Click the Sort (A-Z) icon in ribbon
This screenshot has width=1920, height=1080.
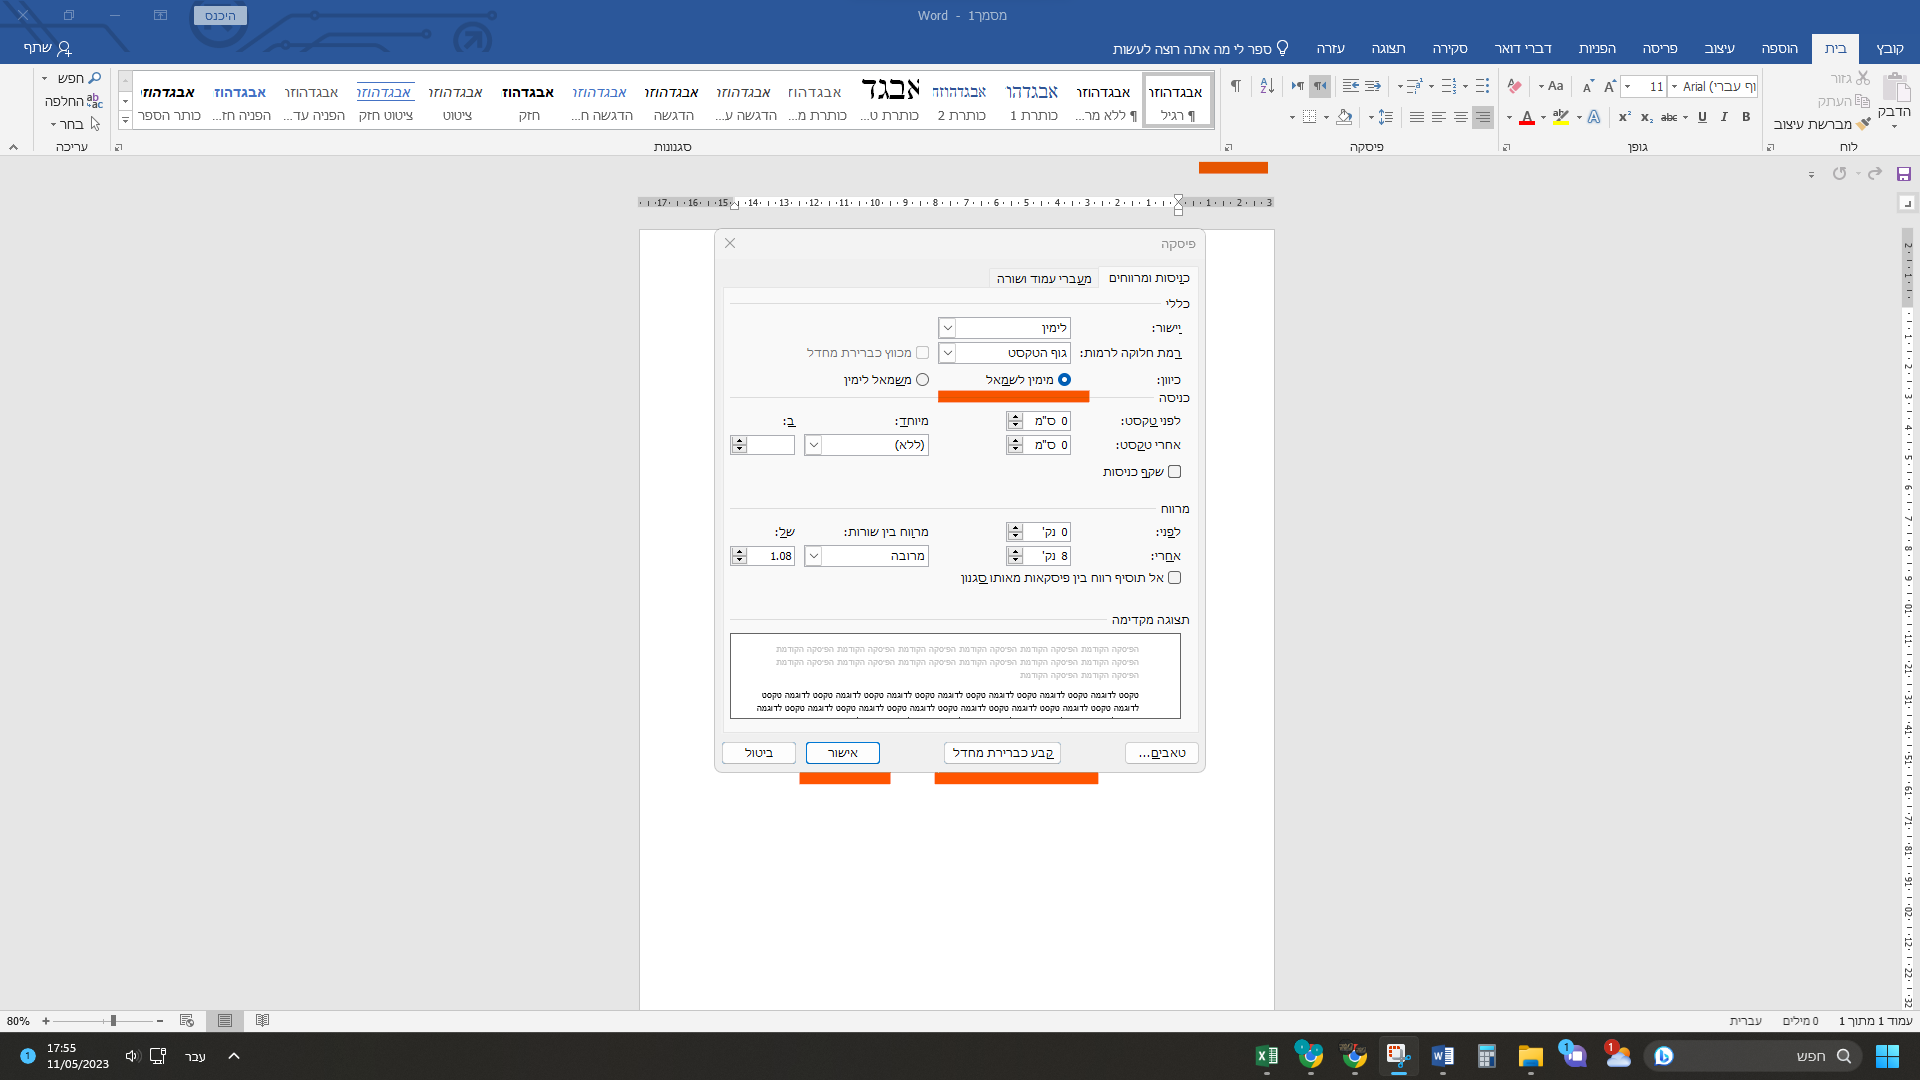click(1267, 86)
